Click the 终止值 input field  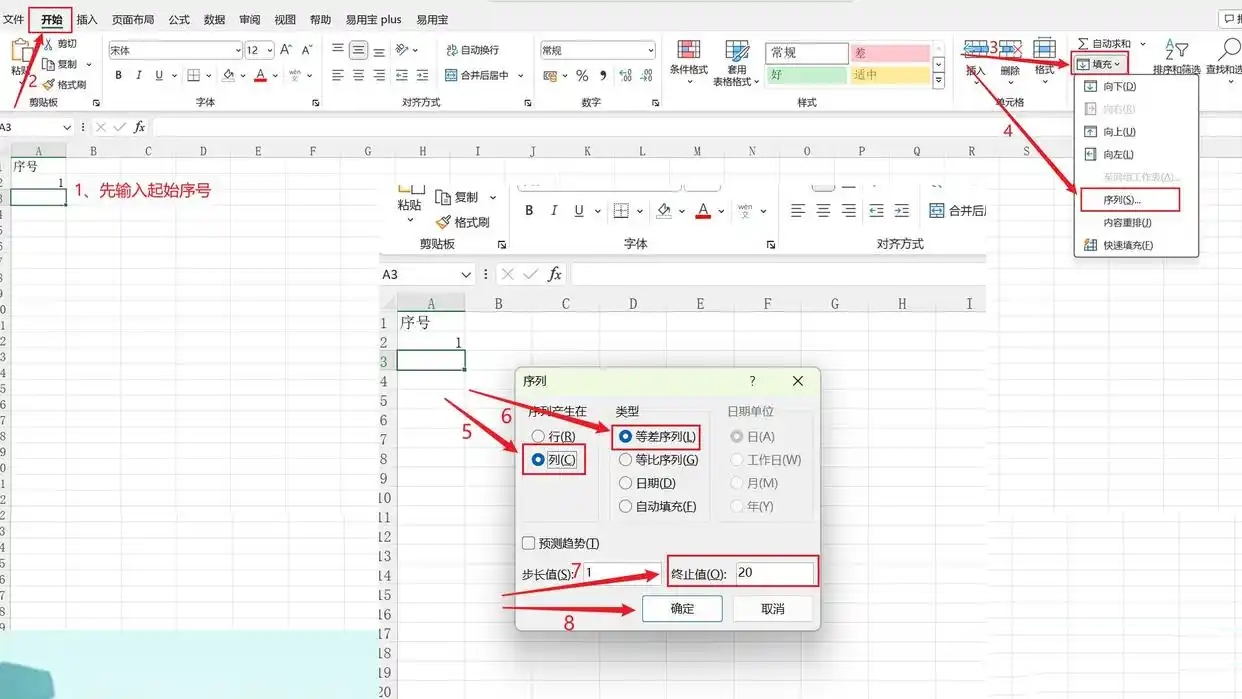coord(774,572)
